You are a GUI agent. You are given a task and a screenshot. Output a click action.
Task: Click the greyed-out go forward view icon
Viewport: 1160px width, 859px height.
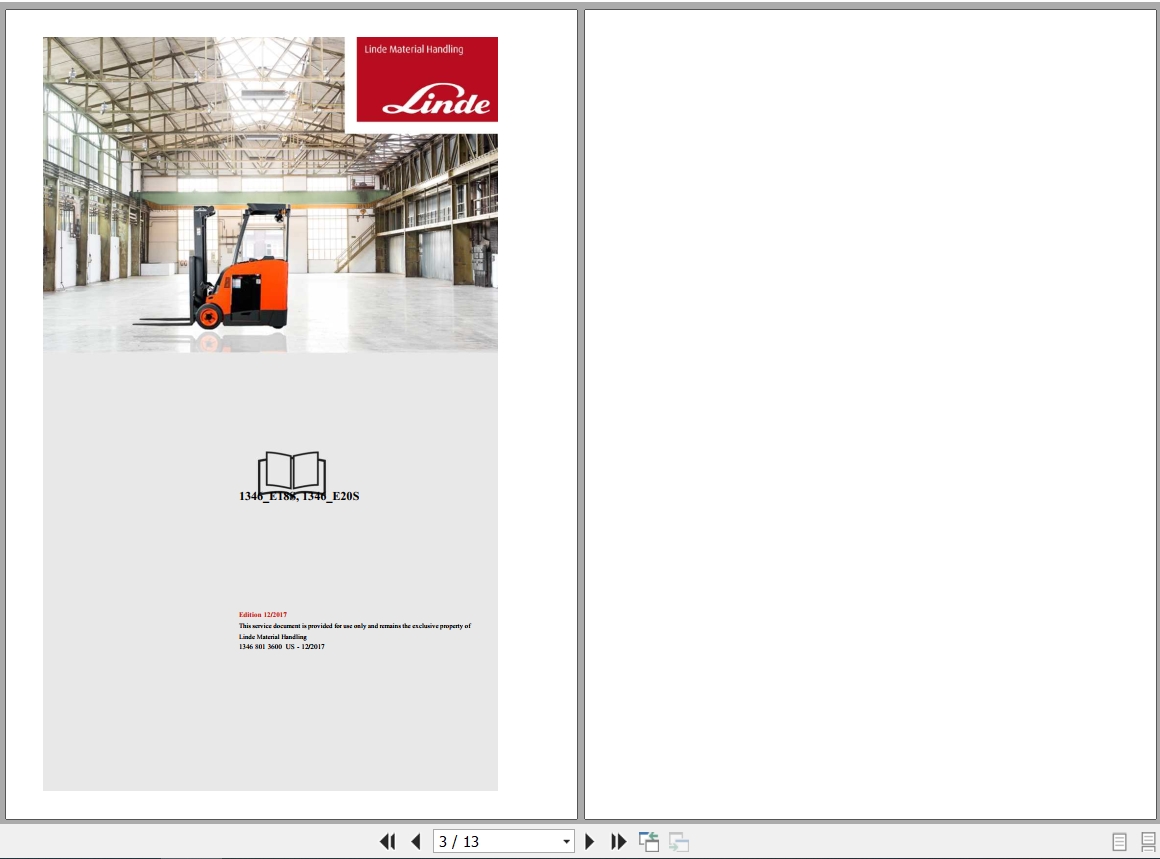(678, 841)
